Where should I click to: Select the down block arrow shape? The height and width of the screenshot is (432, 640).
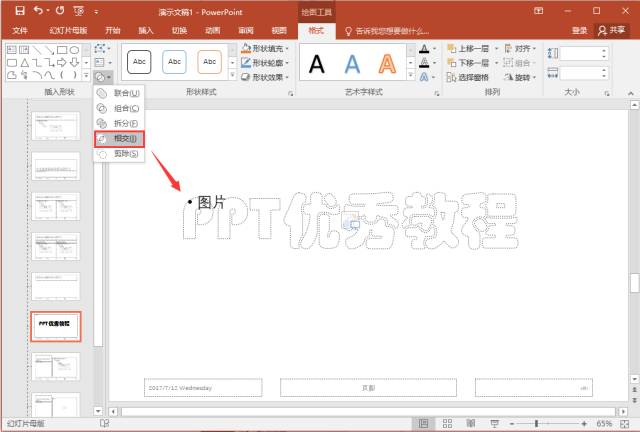click(x=74, y=63)
